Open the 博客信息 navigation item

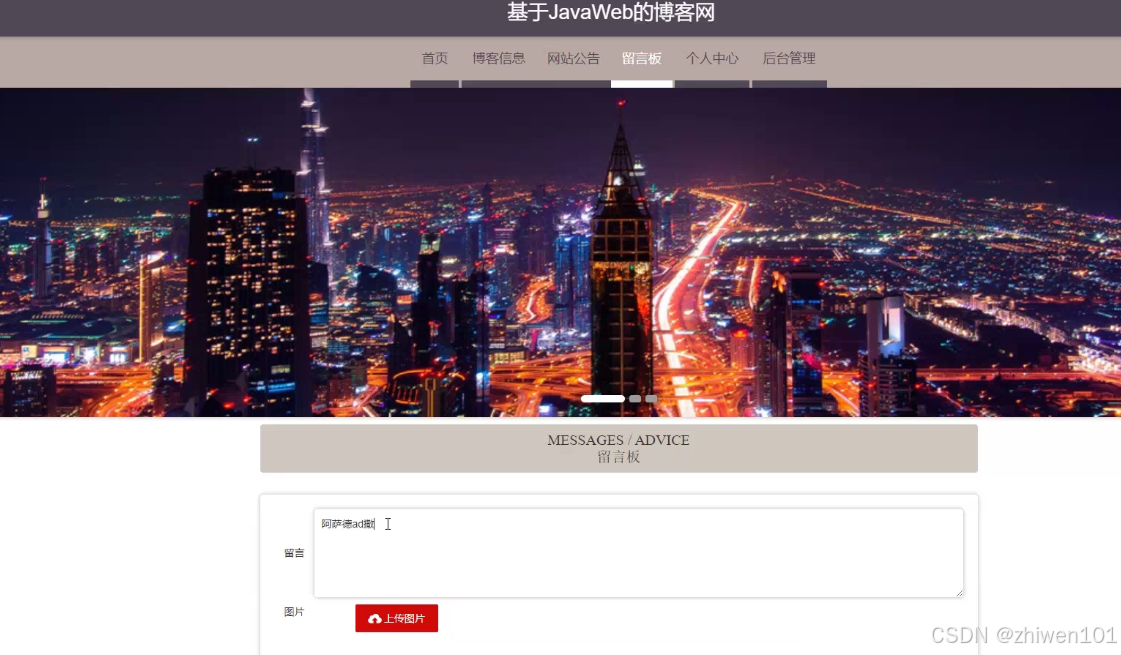click(x=498, y=58)
